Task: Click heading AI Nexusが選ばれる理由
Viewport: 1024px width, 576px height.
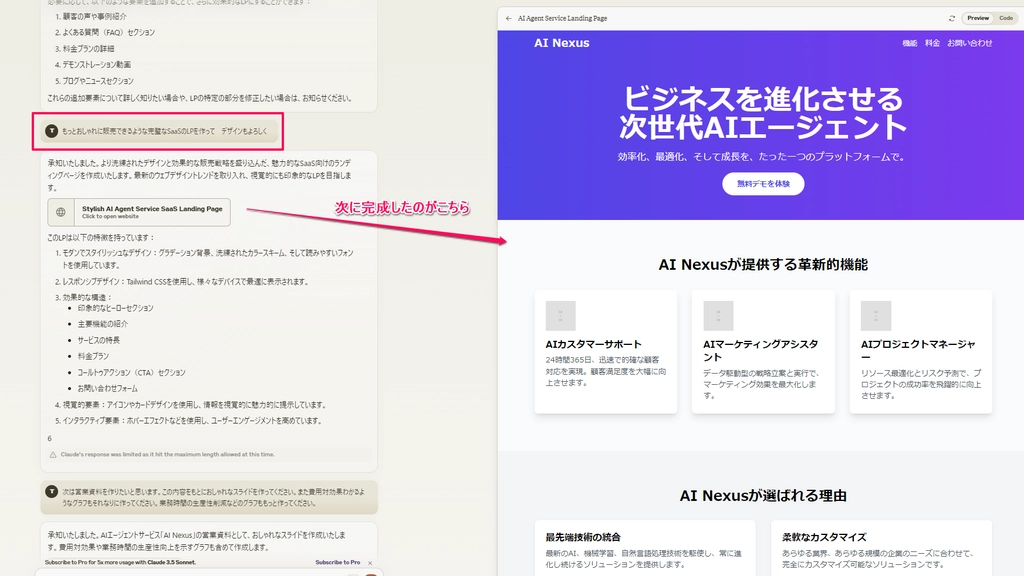Action: (x=763, y=496)
